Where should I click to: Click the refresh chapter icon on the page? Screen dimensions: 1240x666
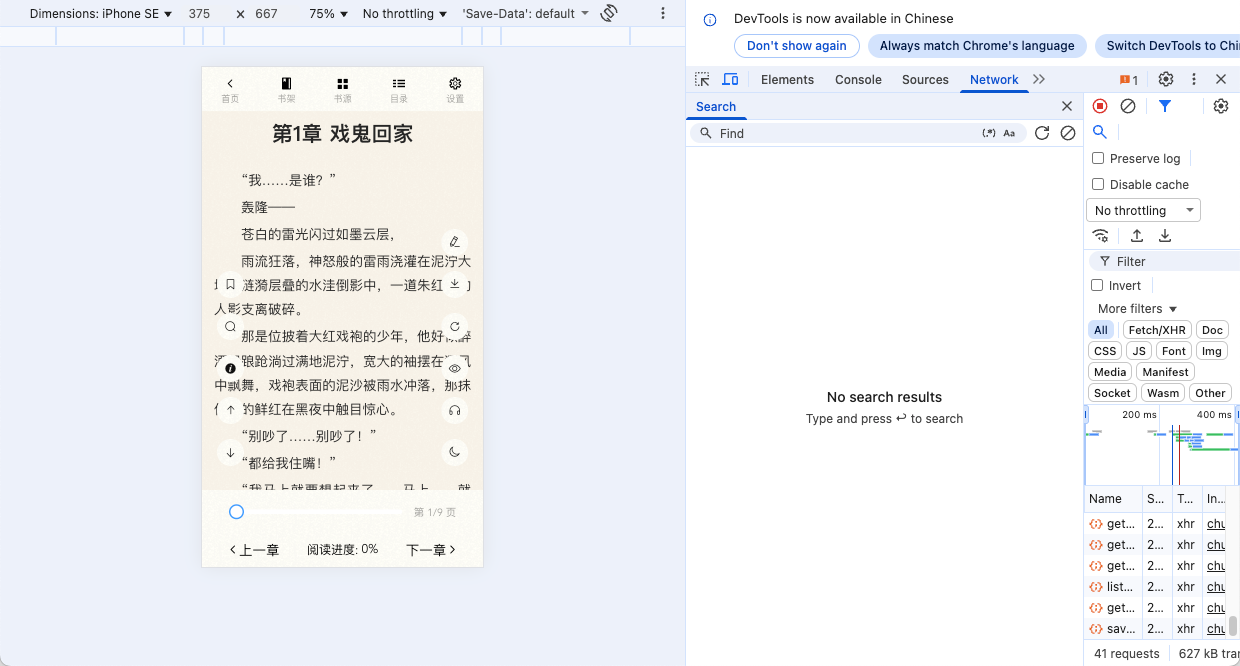pyautogui.click(x=455, y=326)
